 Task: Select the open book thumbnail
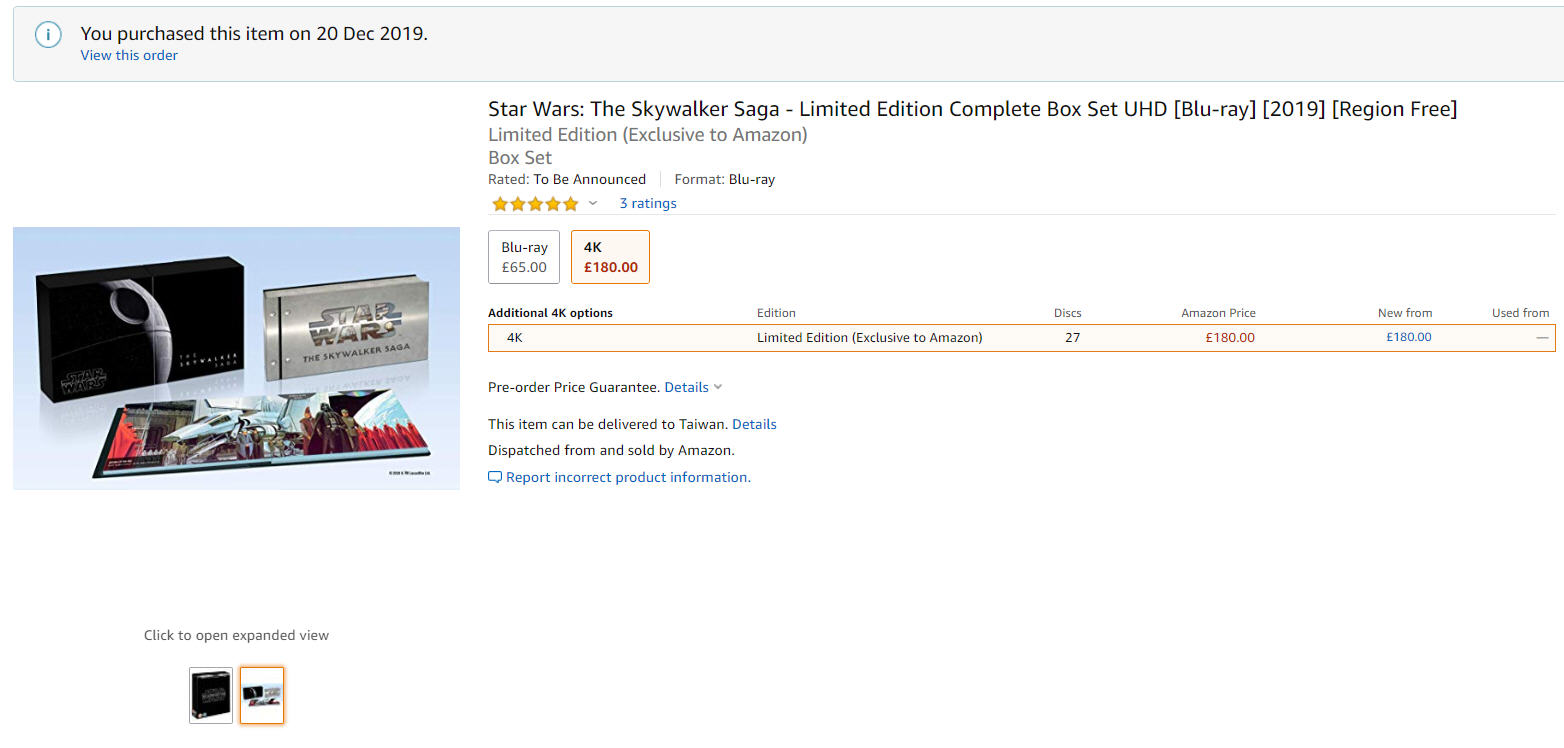[262, 695]
